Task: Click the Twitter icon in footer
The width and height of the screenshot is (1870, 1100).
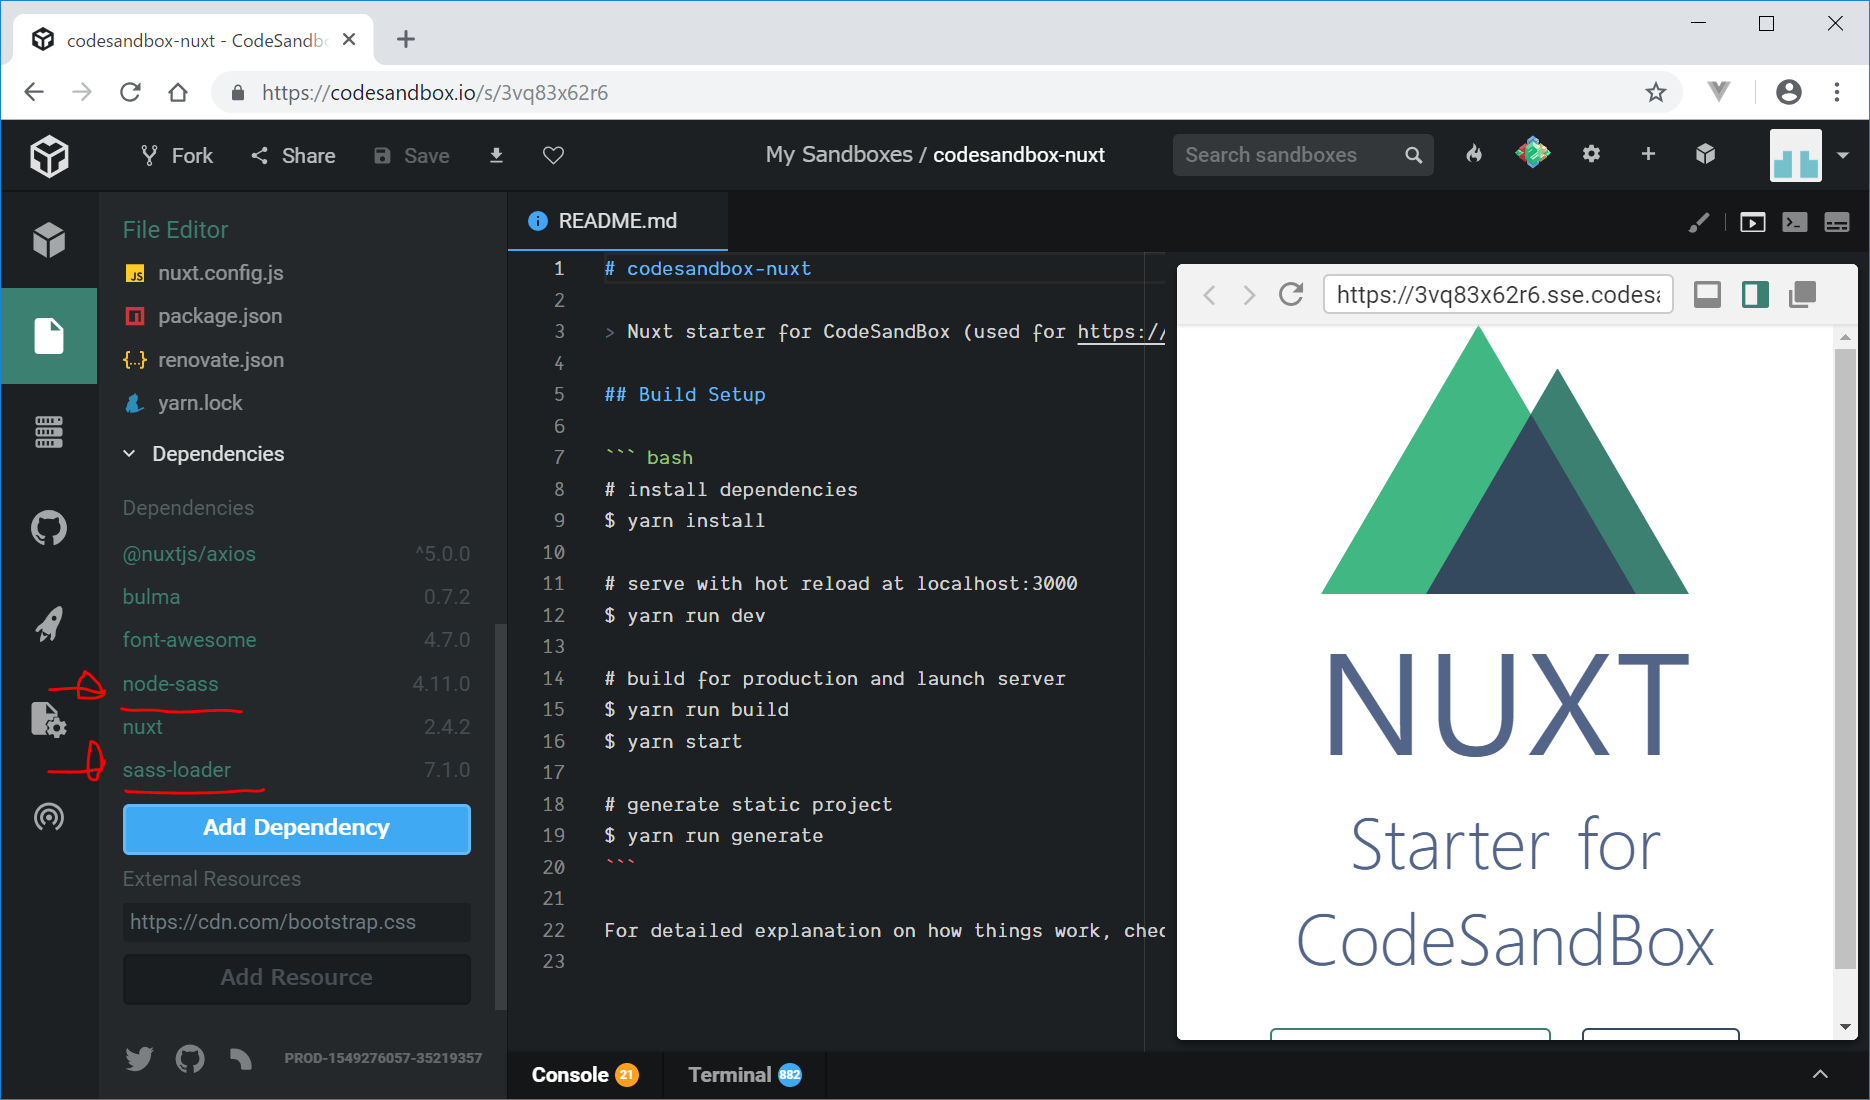Action: click(x=139, y=1058)
